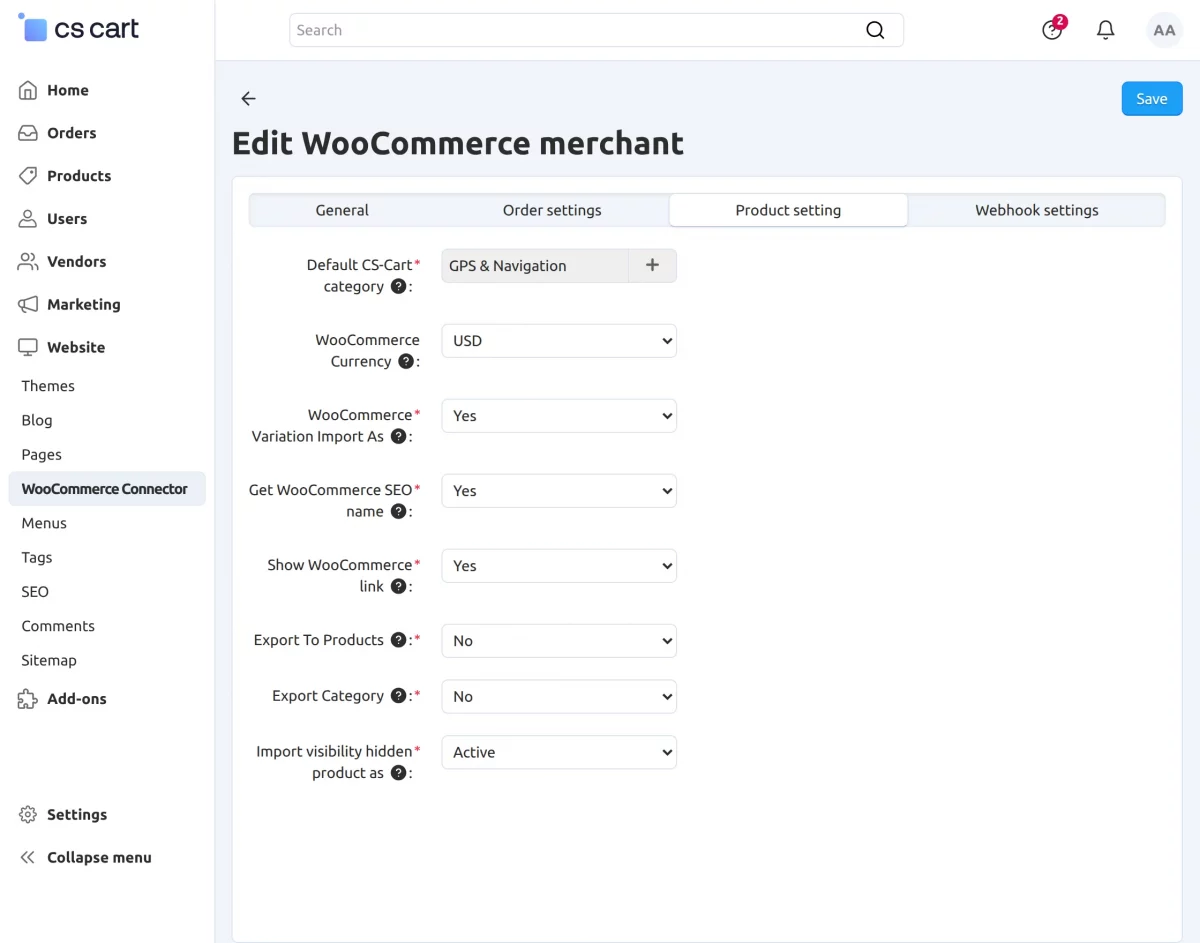Screen dimensions: 1200x943
Task: Open the help icon with red badge
Action: point(1053,29)
